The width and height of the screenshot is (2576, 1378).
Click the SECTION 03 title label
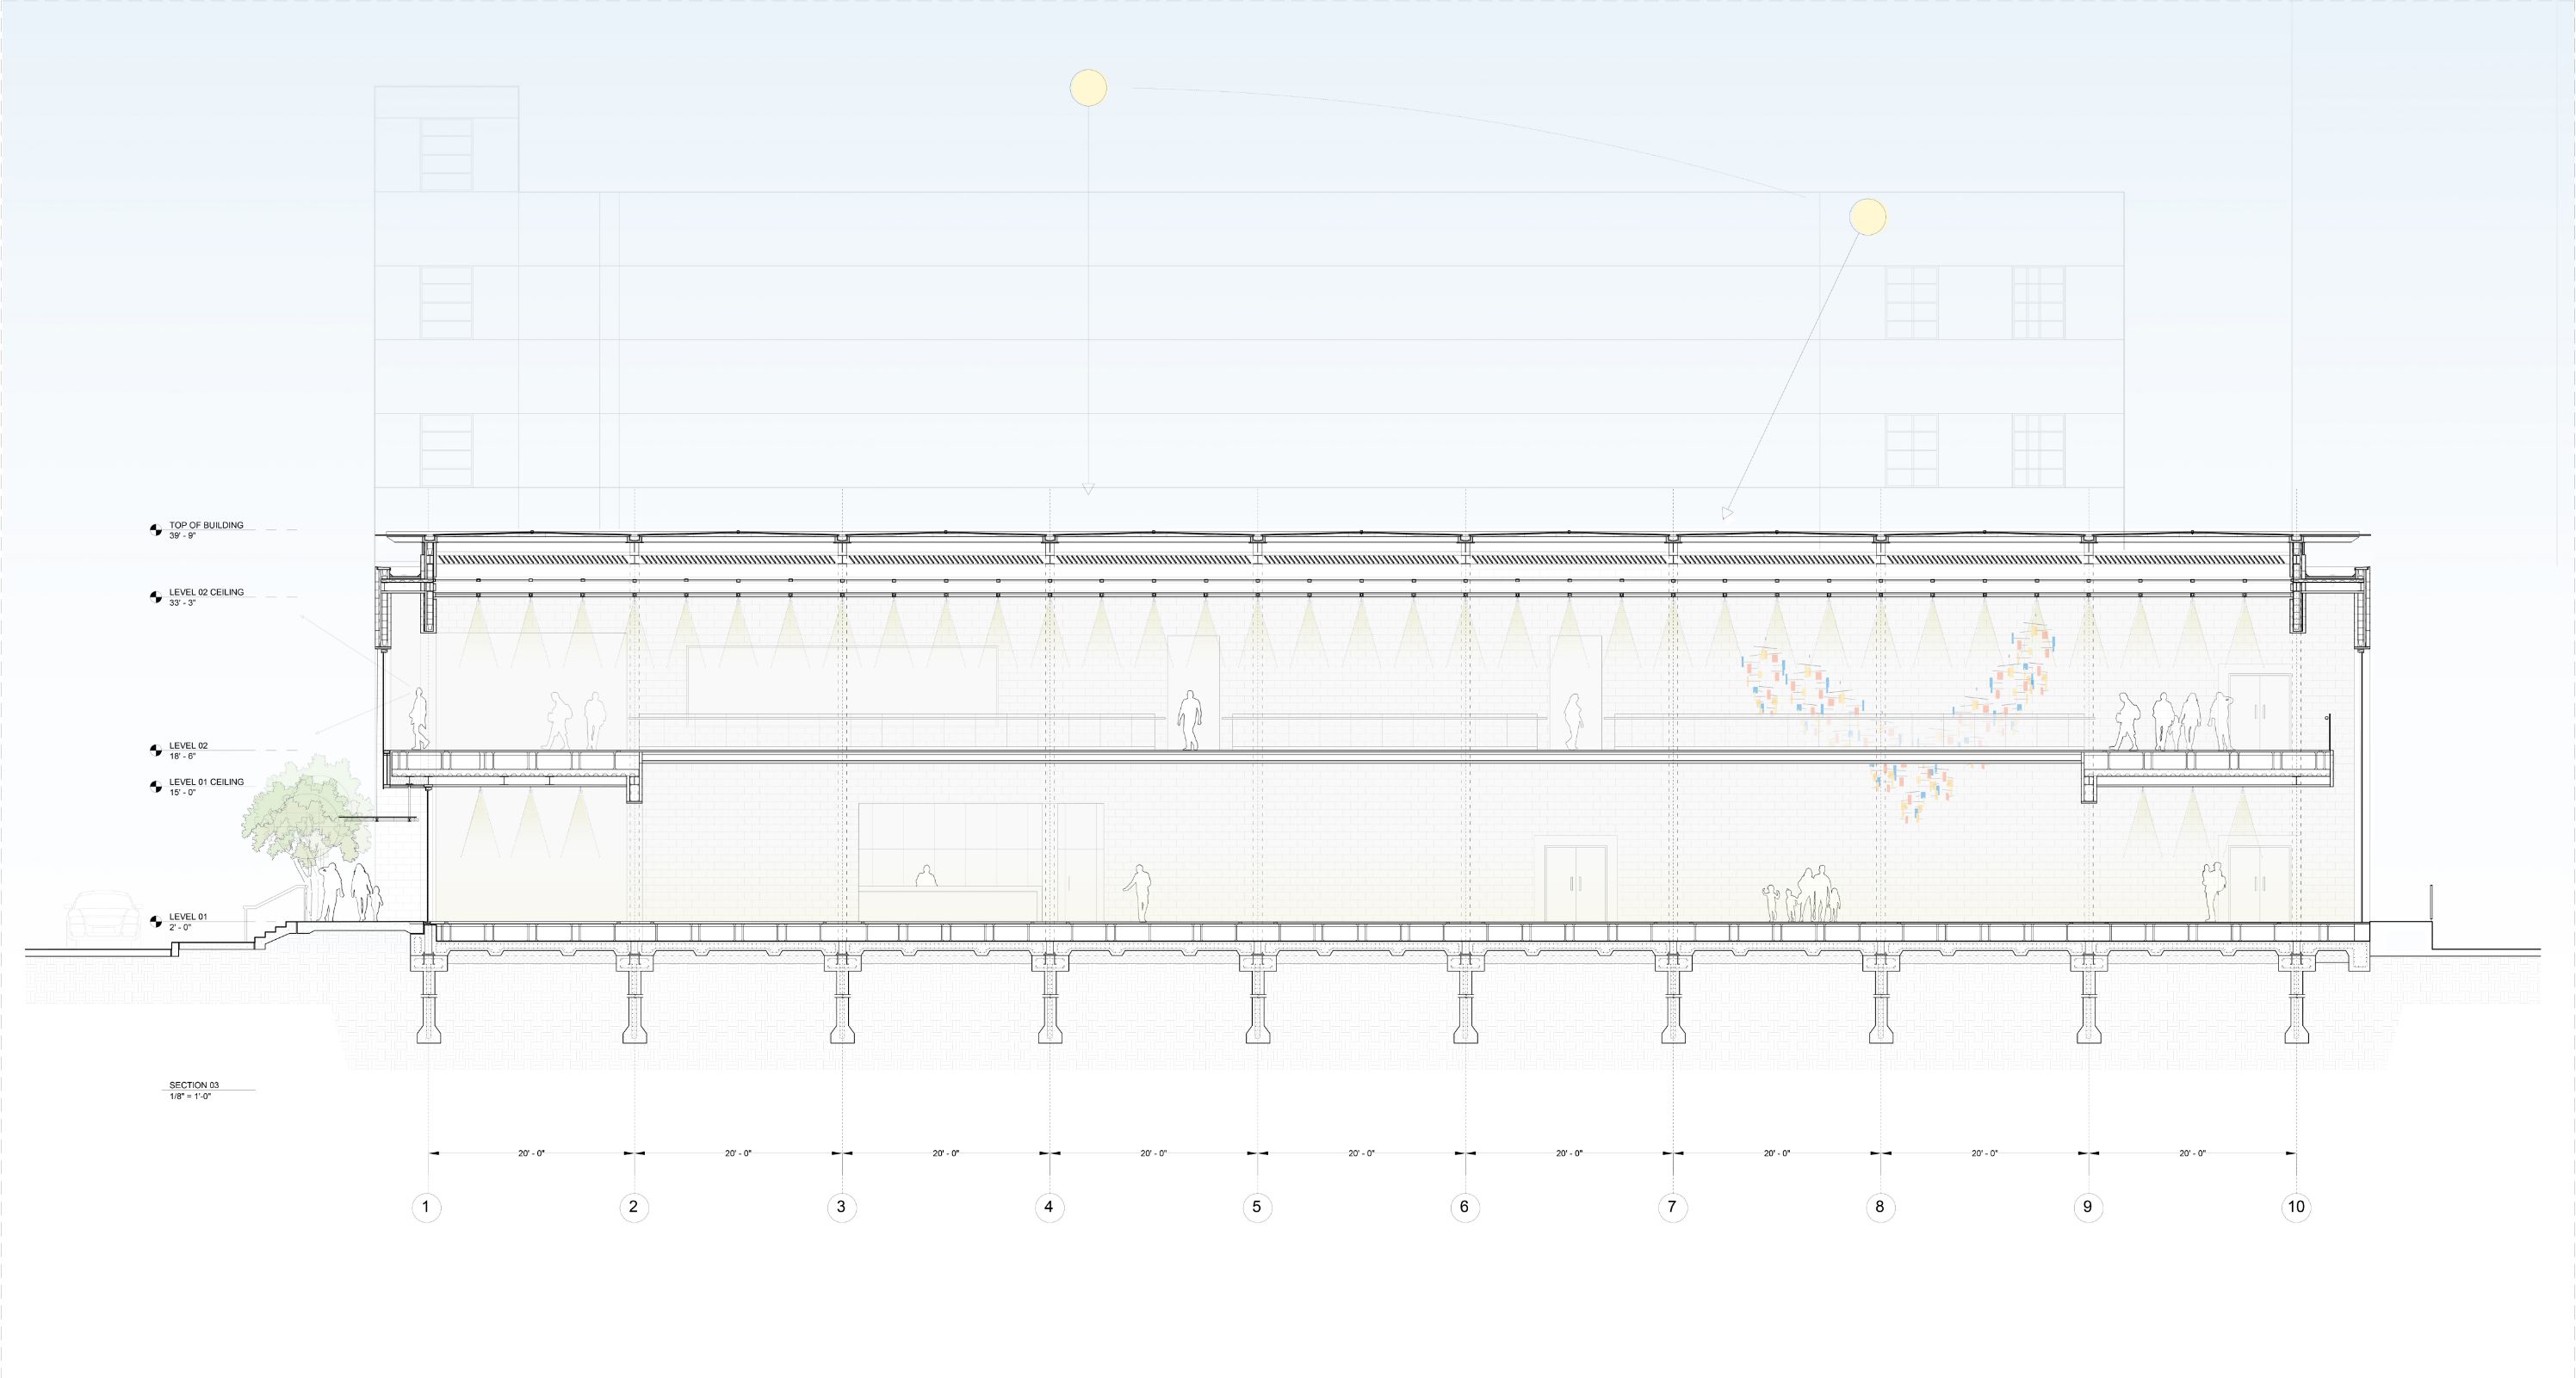pos(194,1085)
